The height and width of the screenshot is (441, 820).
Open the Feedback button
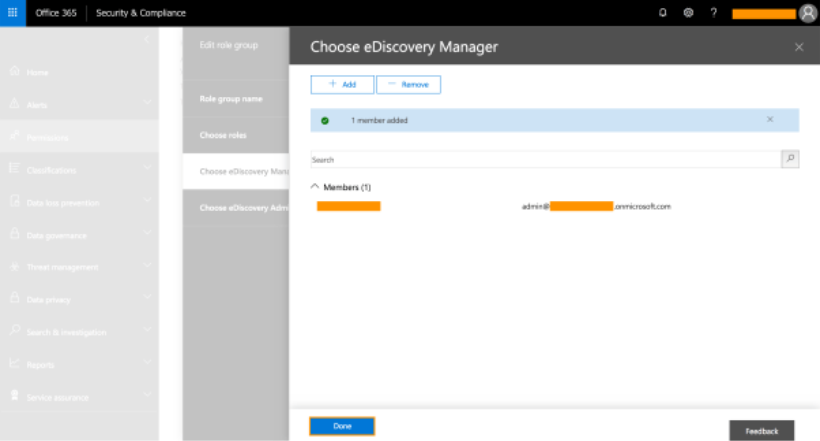click(761, 430)
